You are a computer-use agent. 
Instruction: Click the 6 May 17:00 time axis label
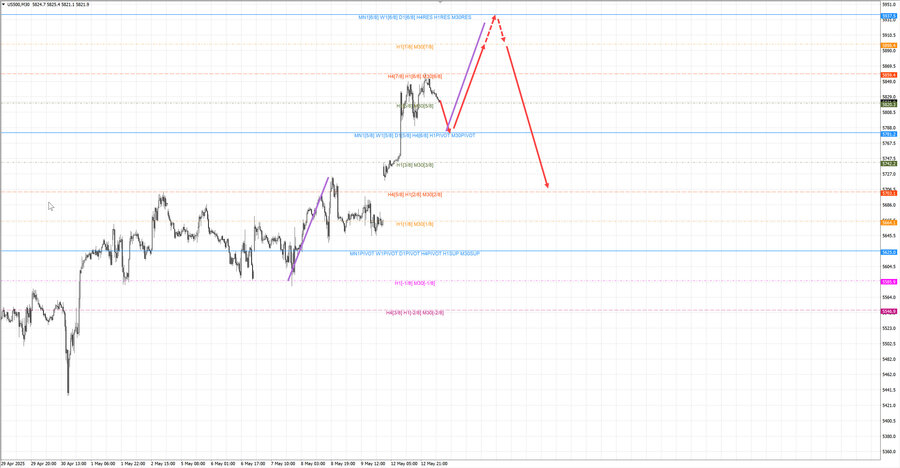tap(253, 463)
